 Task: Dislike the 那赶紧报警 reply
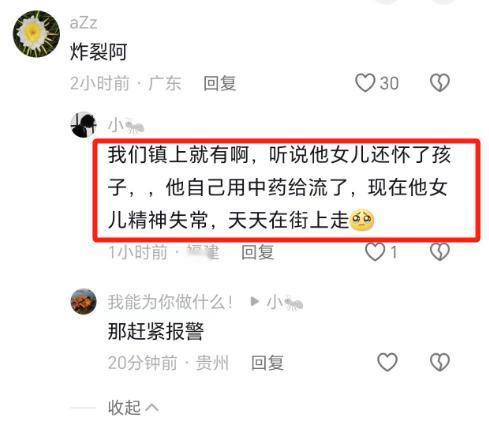pyautogui.click(x=440, y=362)
